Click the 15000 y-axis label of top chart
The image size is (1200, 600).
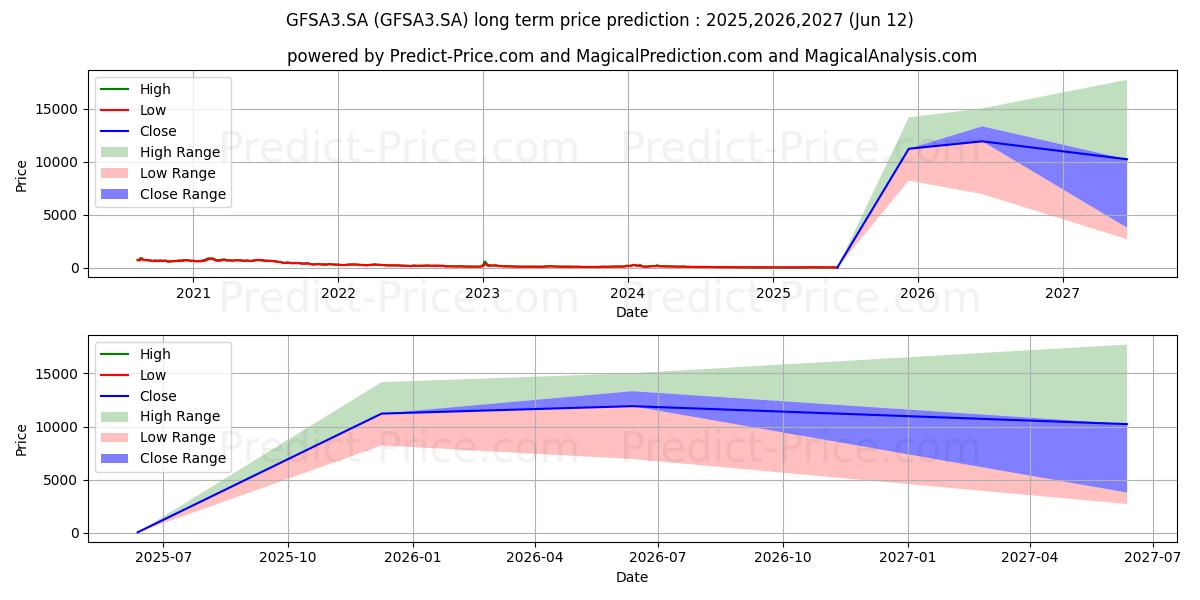coord(59,109)
